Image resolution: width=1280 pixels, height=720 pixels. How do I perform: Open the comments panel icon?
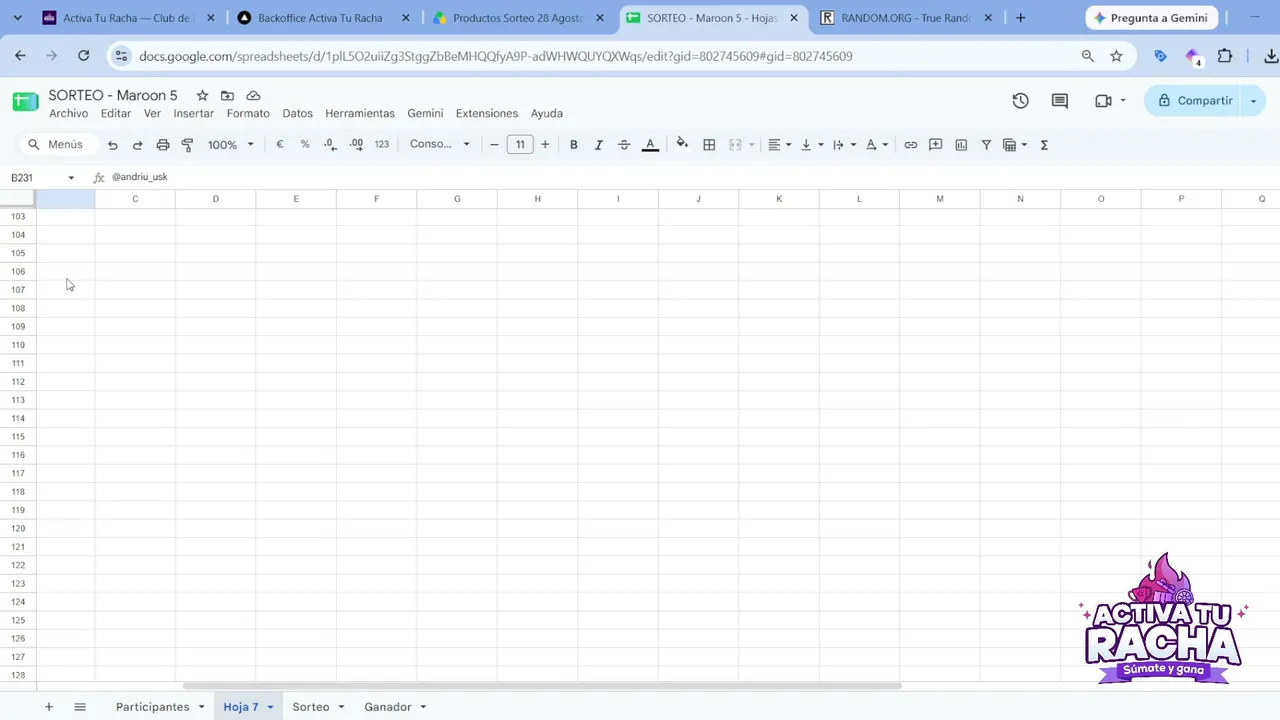click(x=1060, y=101)
